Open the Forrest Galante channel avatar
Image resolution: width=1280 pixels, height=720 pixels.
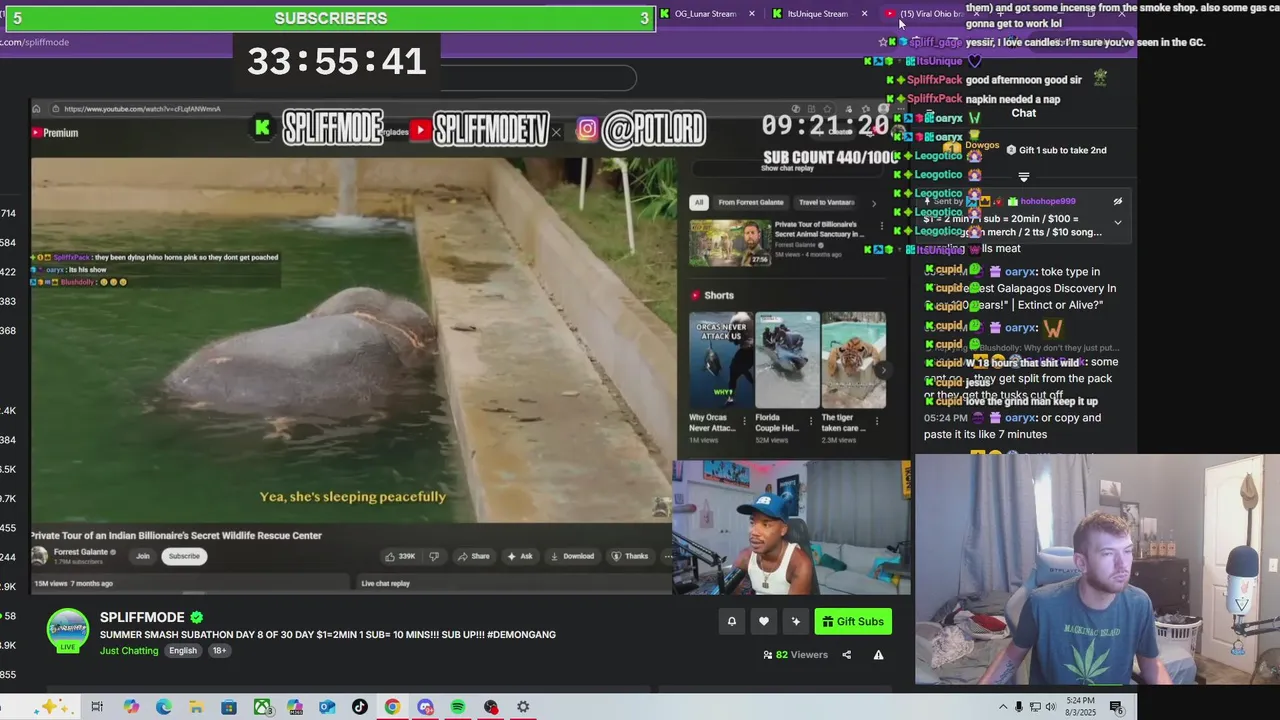[x=40, y=556]
